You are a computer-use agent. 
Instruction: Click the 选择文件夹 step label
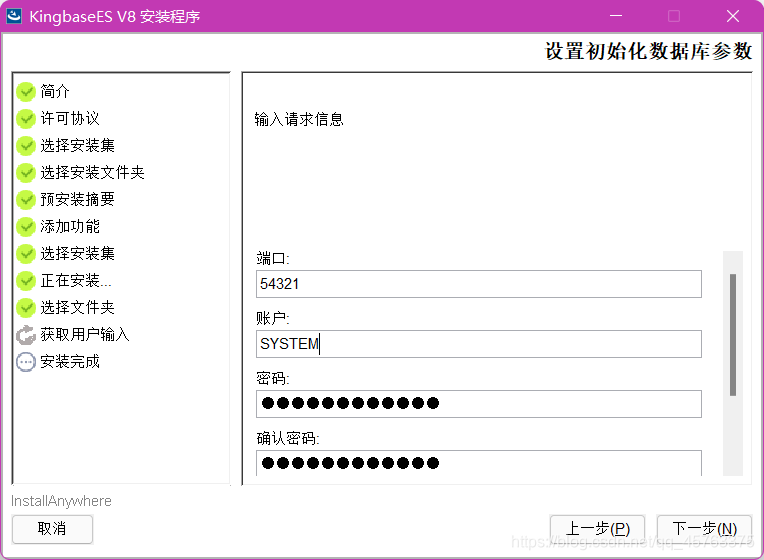point(77,308)
